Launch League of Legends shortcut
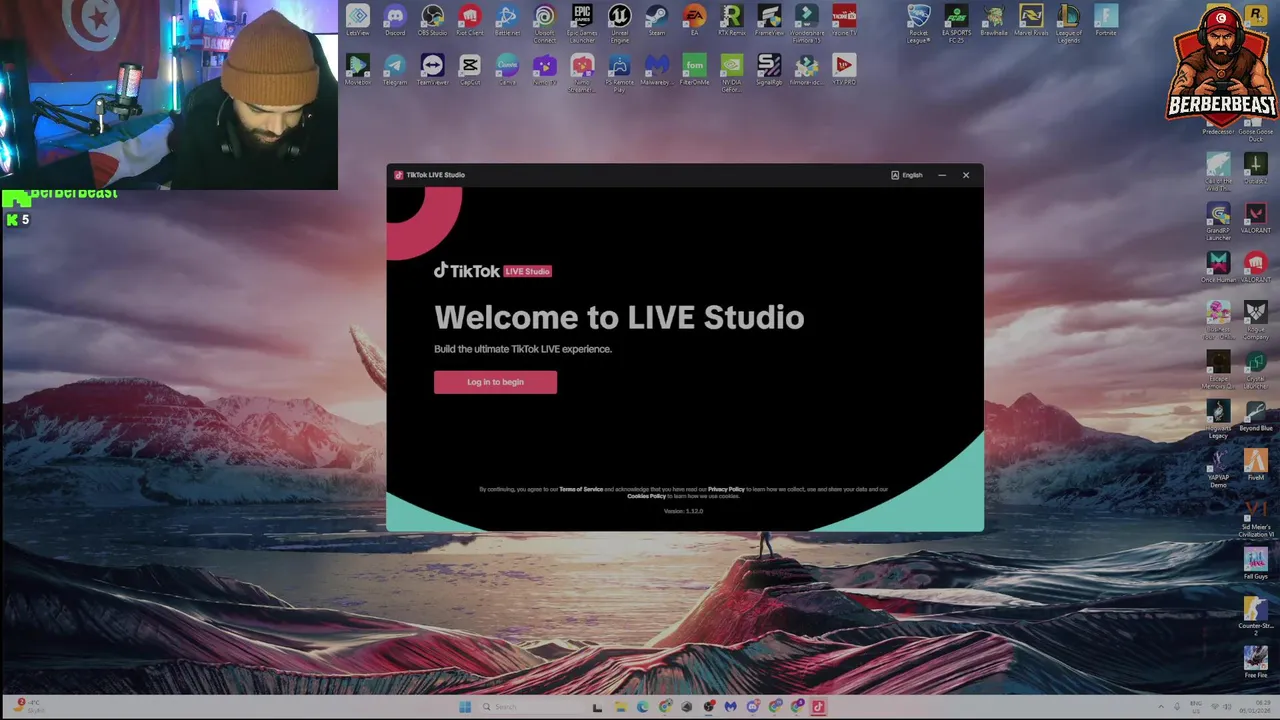 (1068, 23)
